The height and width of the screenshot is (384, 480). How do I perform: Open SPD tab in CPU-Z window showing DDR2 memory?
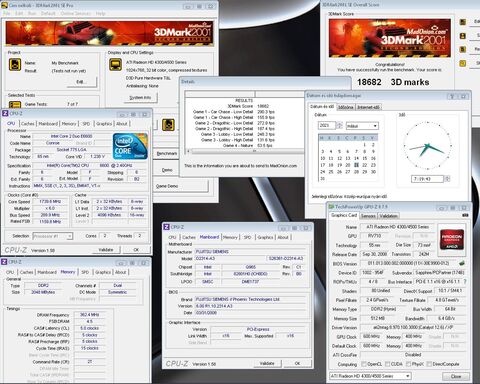click(x=85, y=272)
